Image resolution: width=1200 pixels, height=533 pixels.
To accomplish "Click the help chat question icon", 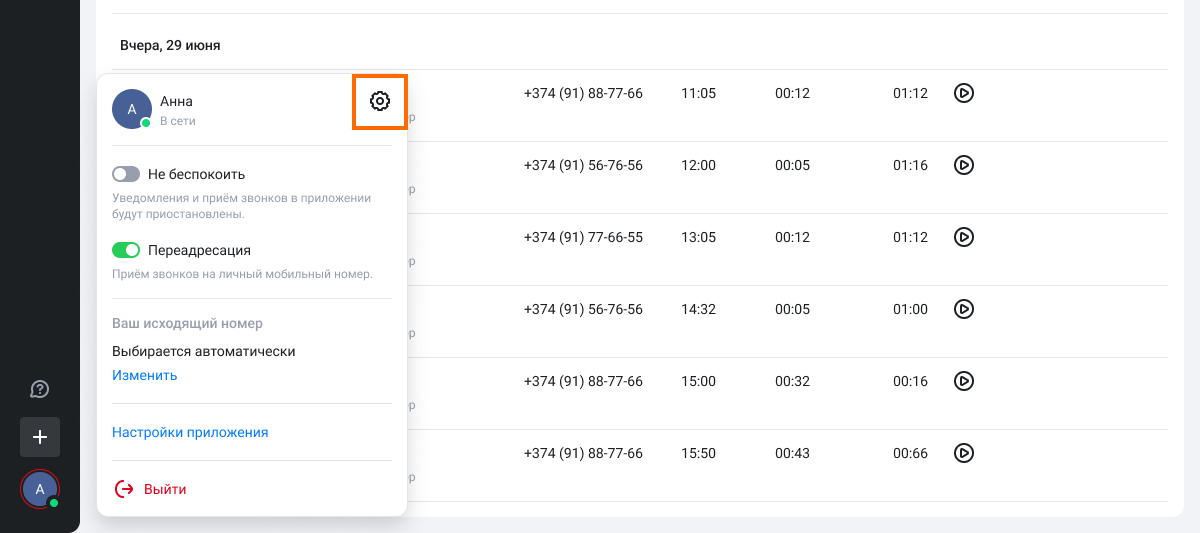I will (40, 389).
